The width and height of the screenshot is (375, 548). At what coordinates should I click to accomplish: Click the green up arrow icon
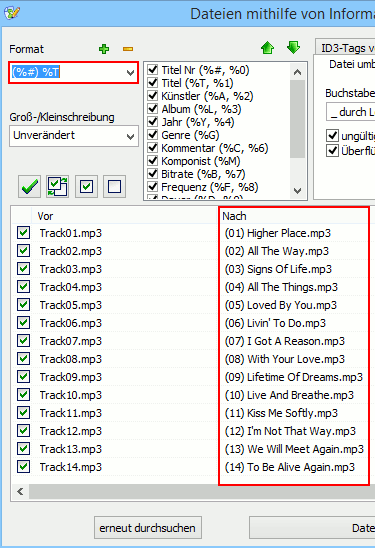click(267, 48)
